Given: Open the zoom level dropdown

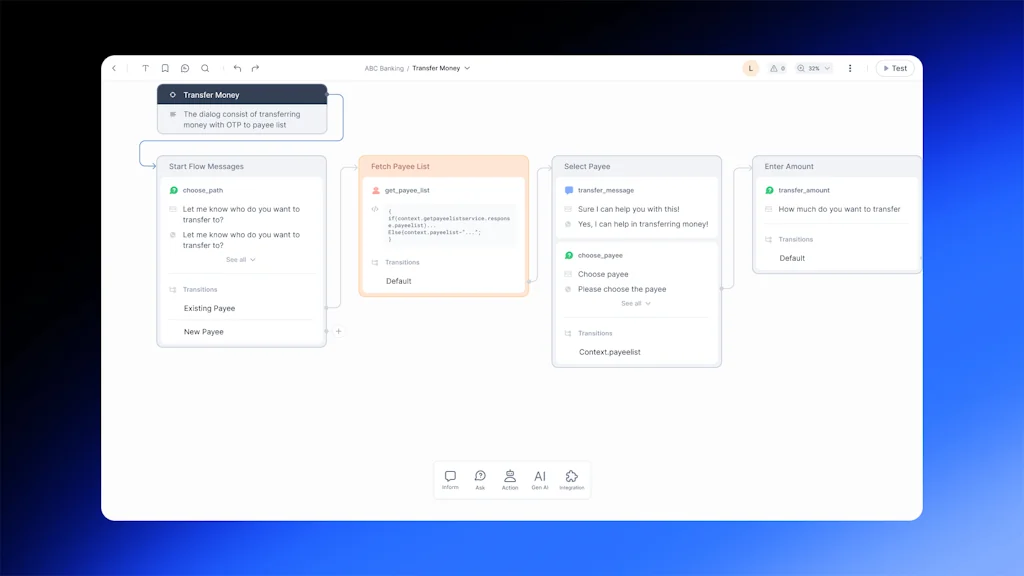Looking at the screenshot, I should click(x=827, y=68).
